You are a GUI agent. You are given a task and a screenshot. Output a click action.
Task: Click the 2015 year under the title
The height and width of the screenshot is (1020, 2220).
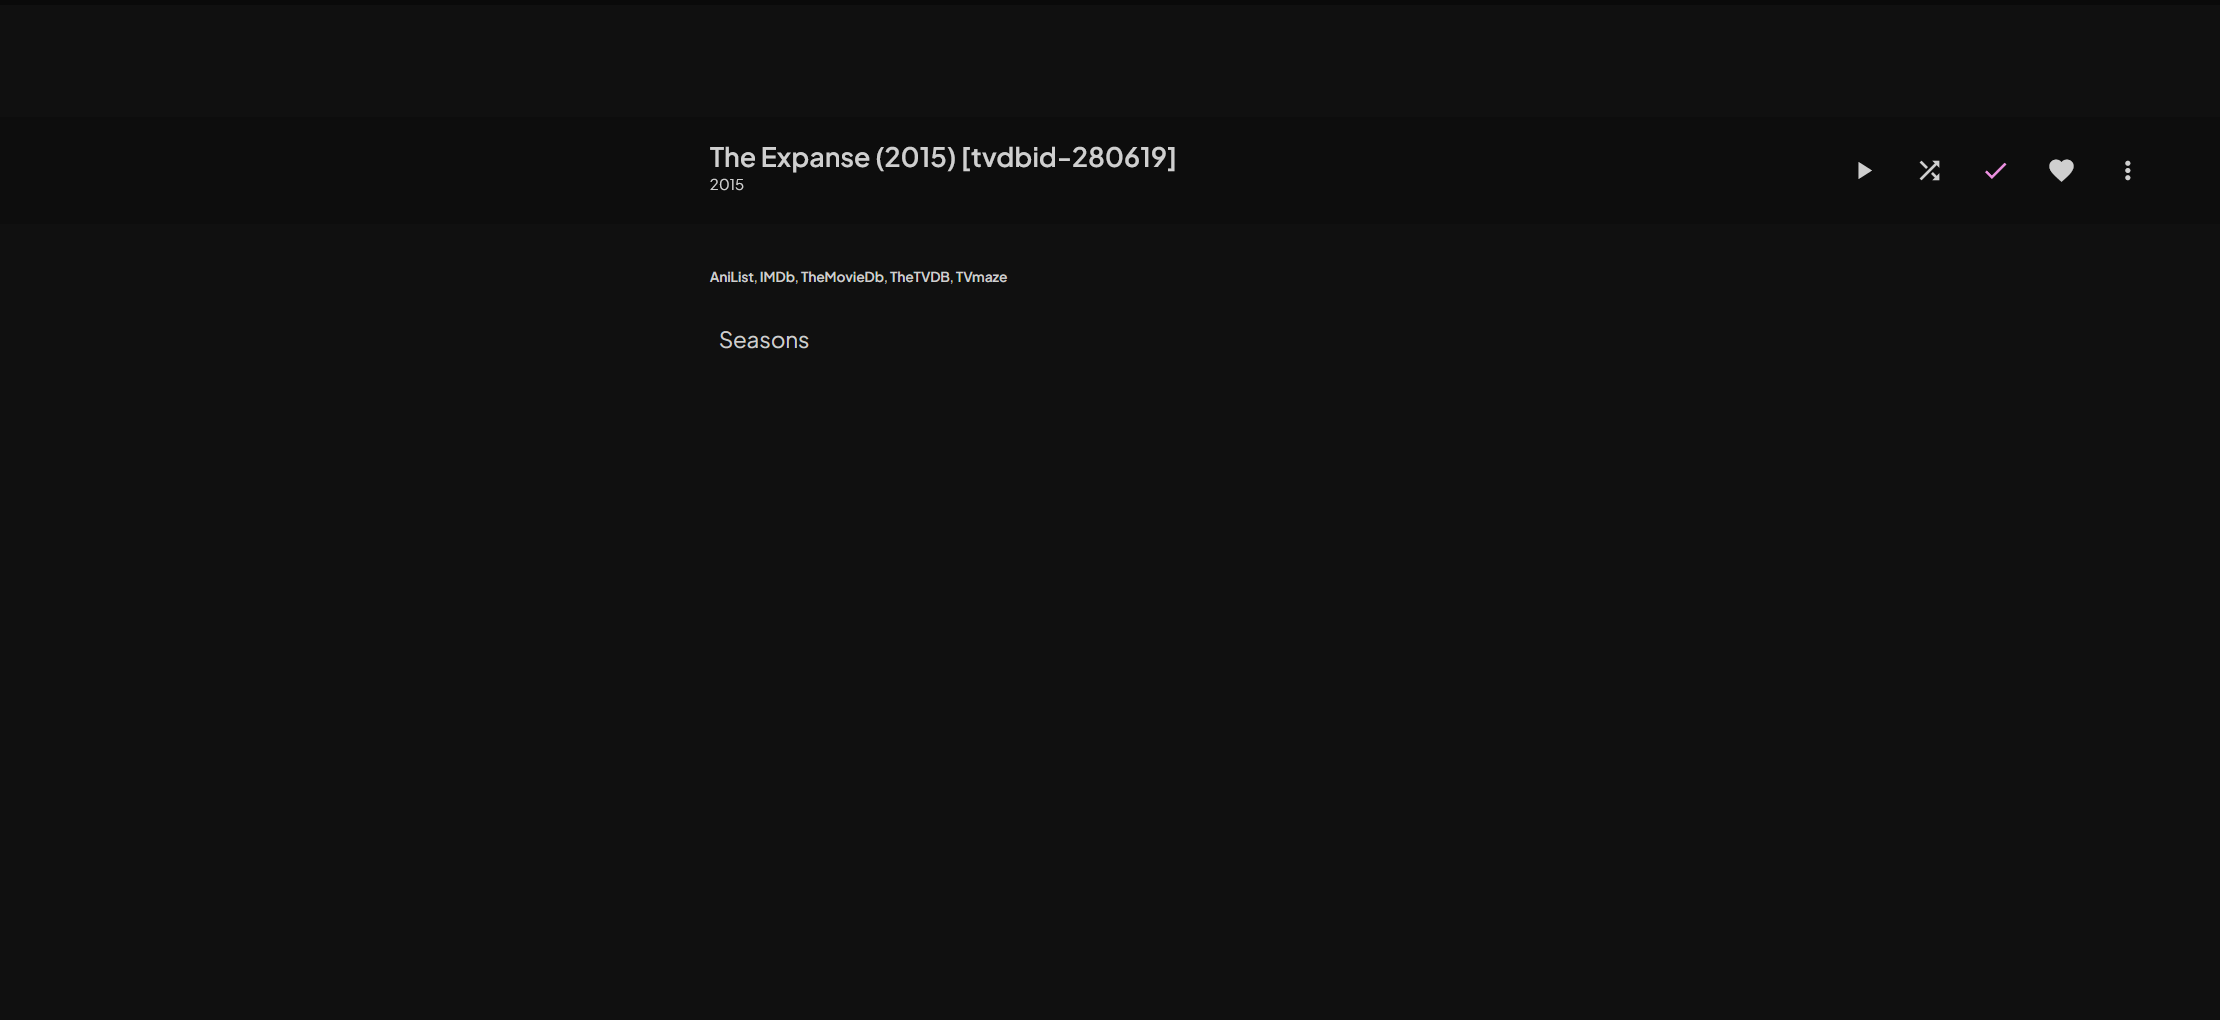(x=727, y=185)
